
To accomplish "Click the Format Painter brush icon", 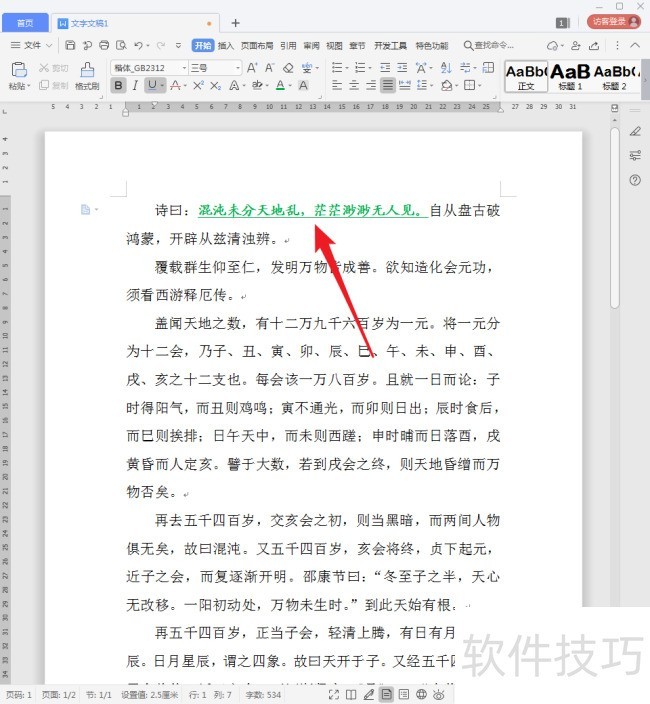I will [x=87, y=70].
